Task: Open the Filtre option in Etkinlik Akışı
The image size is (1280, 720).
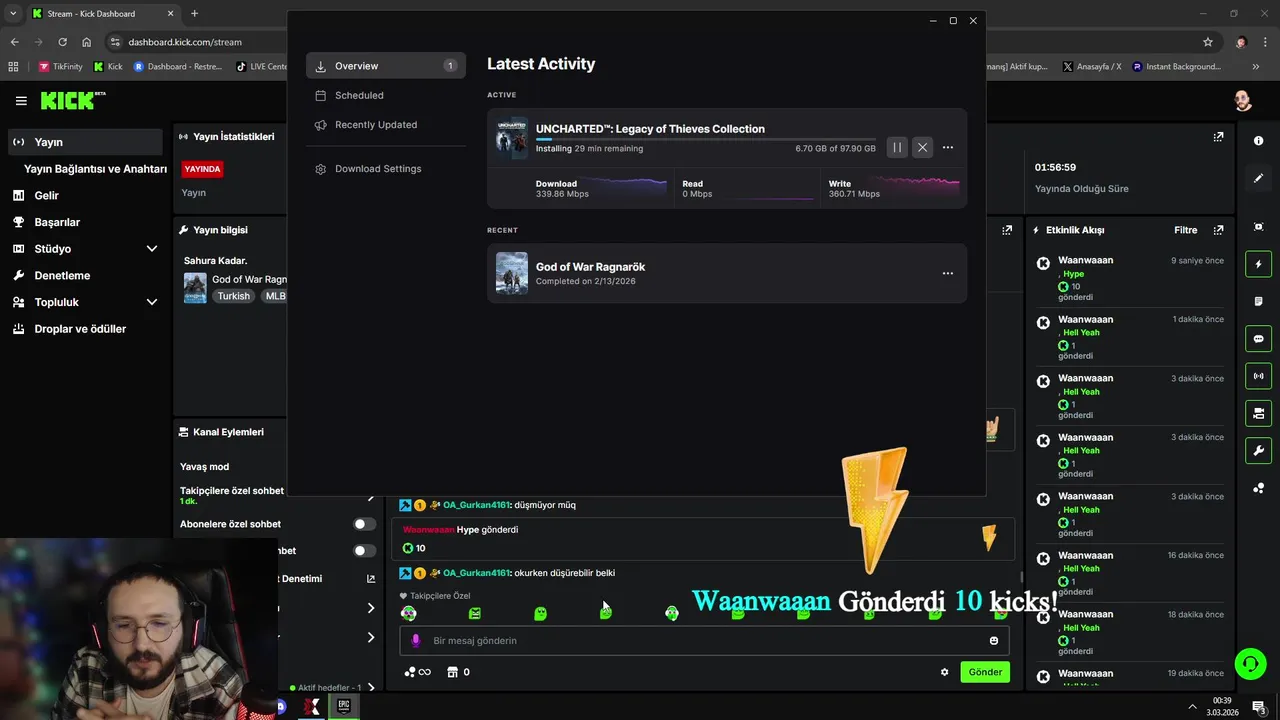Action: coord(1185,230)
